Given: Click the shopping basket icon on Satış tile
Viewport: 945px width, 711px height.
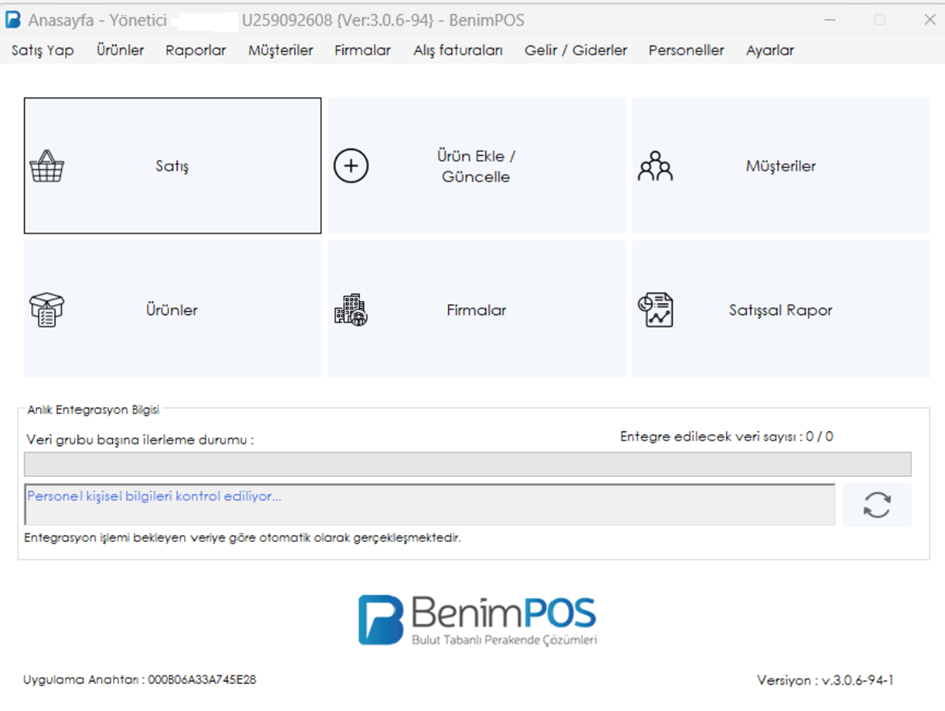Looking at the screenshot, I should [47, 166].
